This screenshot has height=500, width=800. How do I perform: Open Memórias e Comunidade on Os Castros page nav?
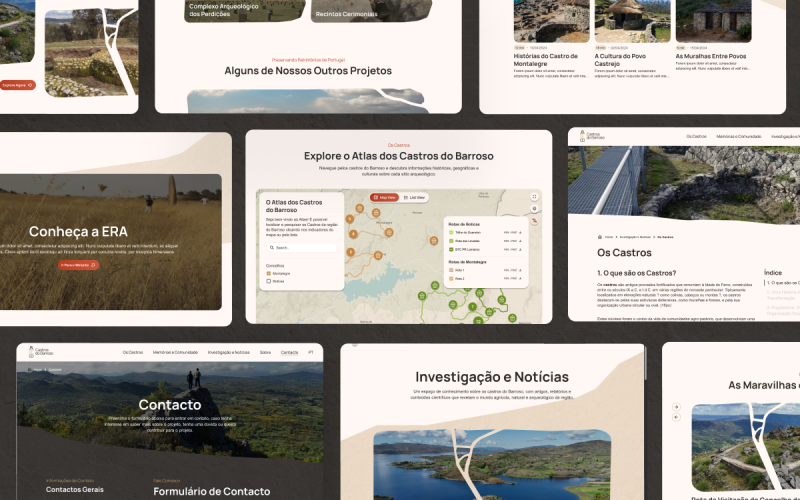pos(739,137)
